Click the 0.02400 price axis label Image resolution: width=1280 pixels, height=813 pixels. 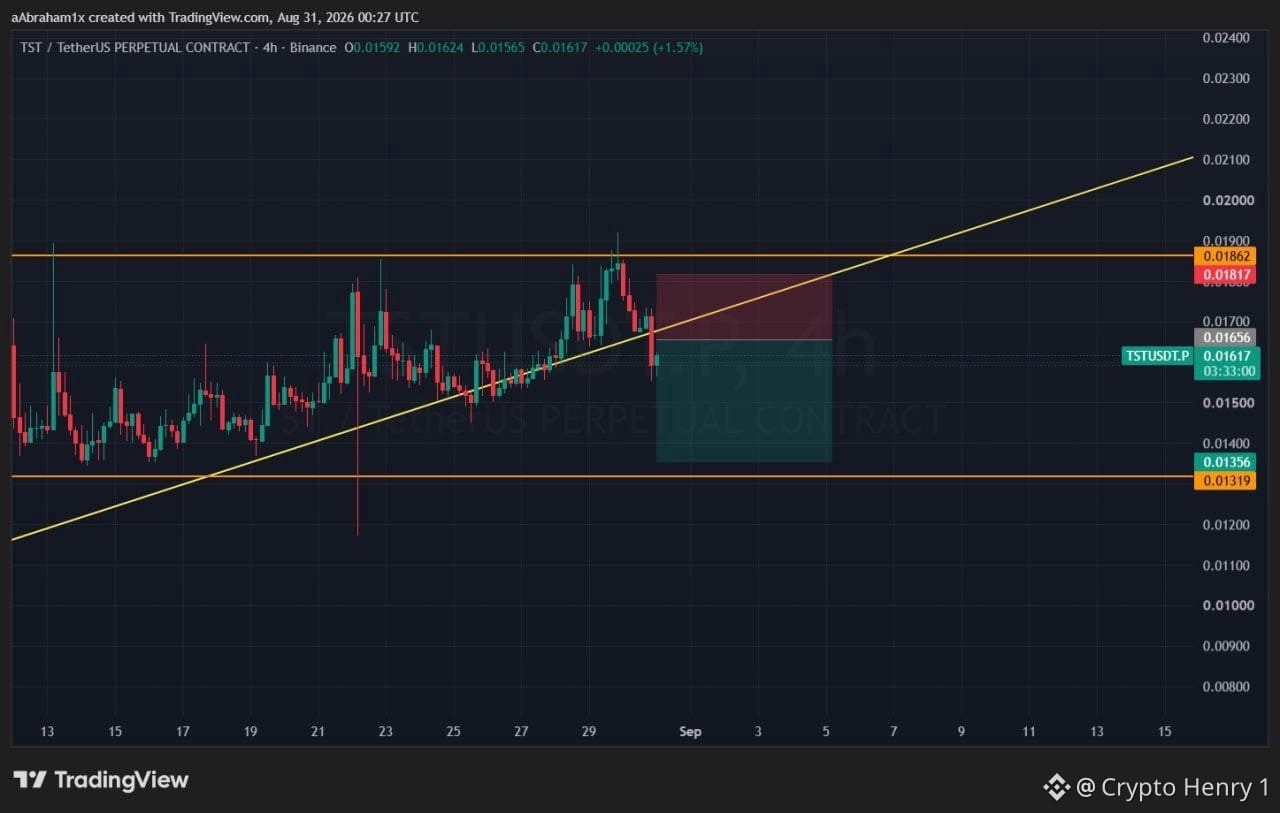pos(1225,38)
